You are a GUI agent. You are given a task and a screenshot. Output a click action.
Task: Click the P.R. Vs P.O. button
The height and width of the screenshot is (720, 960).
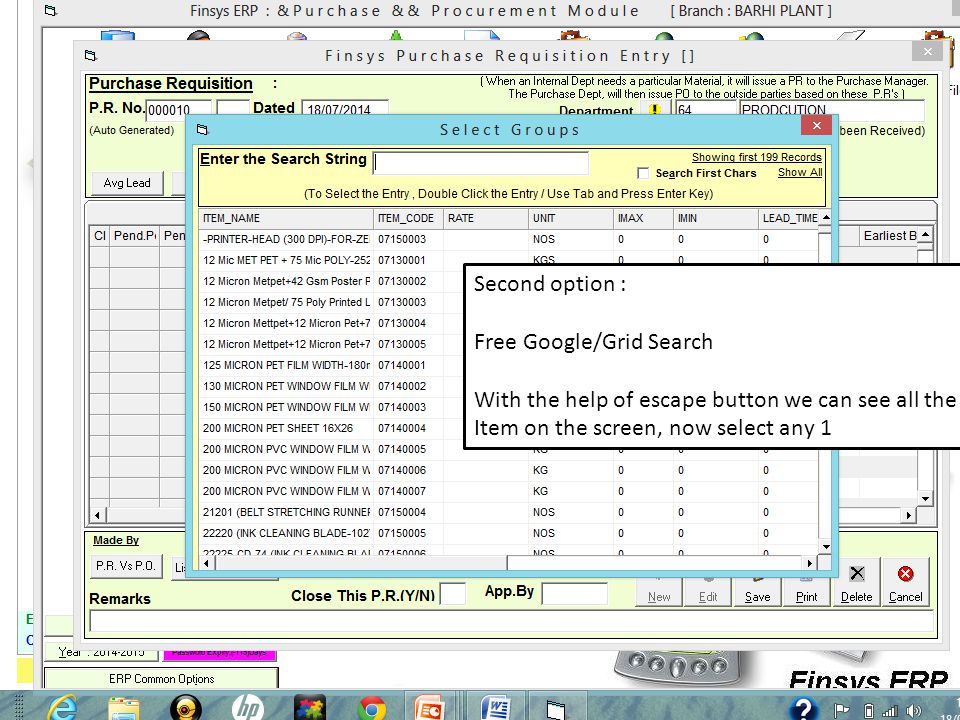126,566
